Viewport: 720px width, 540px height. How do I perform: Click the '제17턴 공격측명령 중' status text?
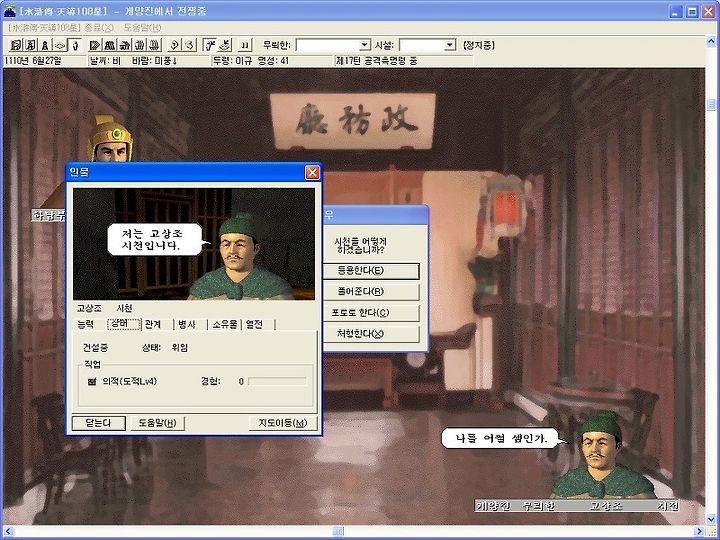377,61
